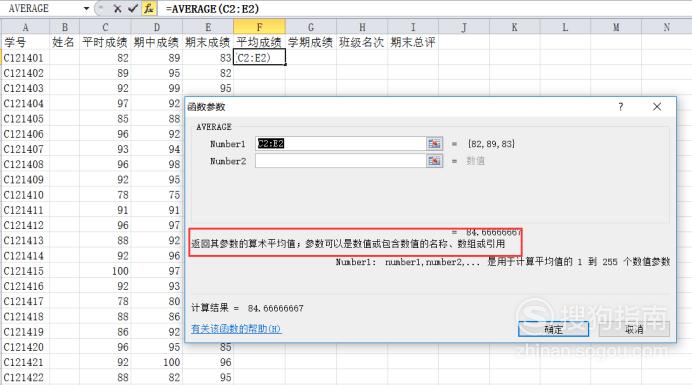Select cell C121401
The image size is (692, 385).
click(26, 58)
